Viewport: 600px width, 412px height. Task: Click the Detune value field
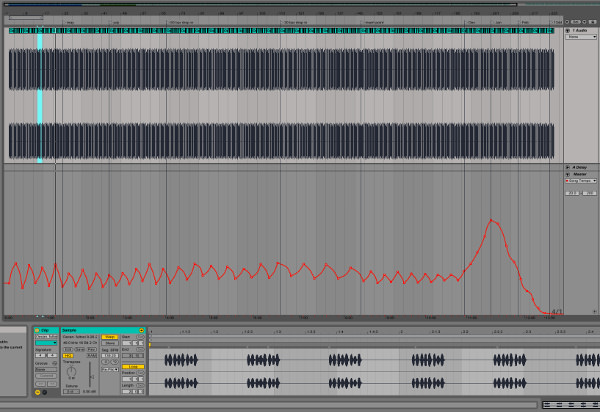[x=72, y=391]
